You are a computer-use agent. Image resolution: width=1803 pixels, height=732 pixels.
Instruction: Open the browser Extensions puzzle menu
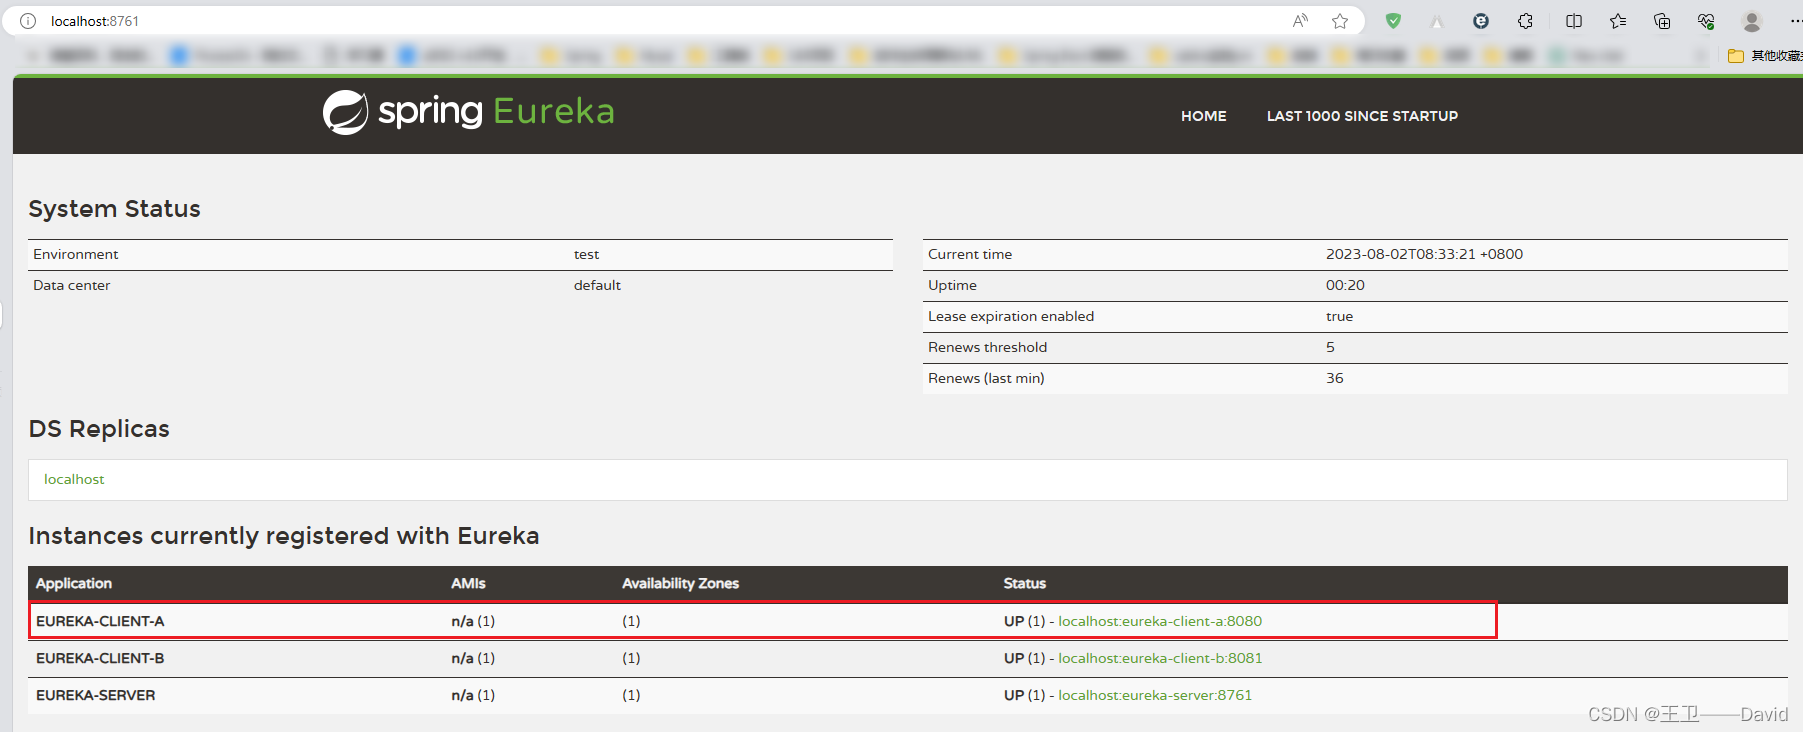(1525, 21)
